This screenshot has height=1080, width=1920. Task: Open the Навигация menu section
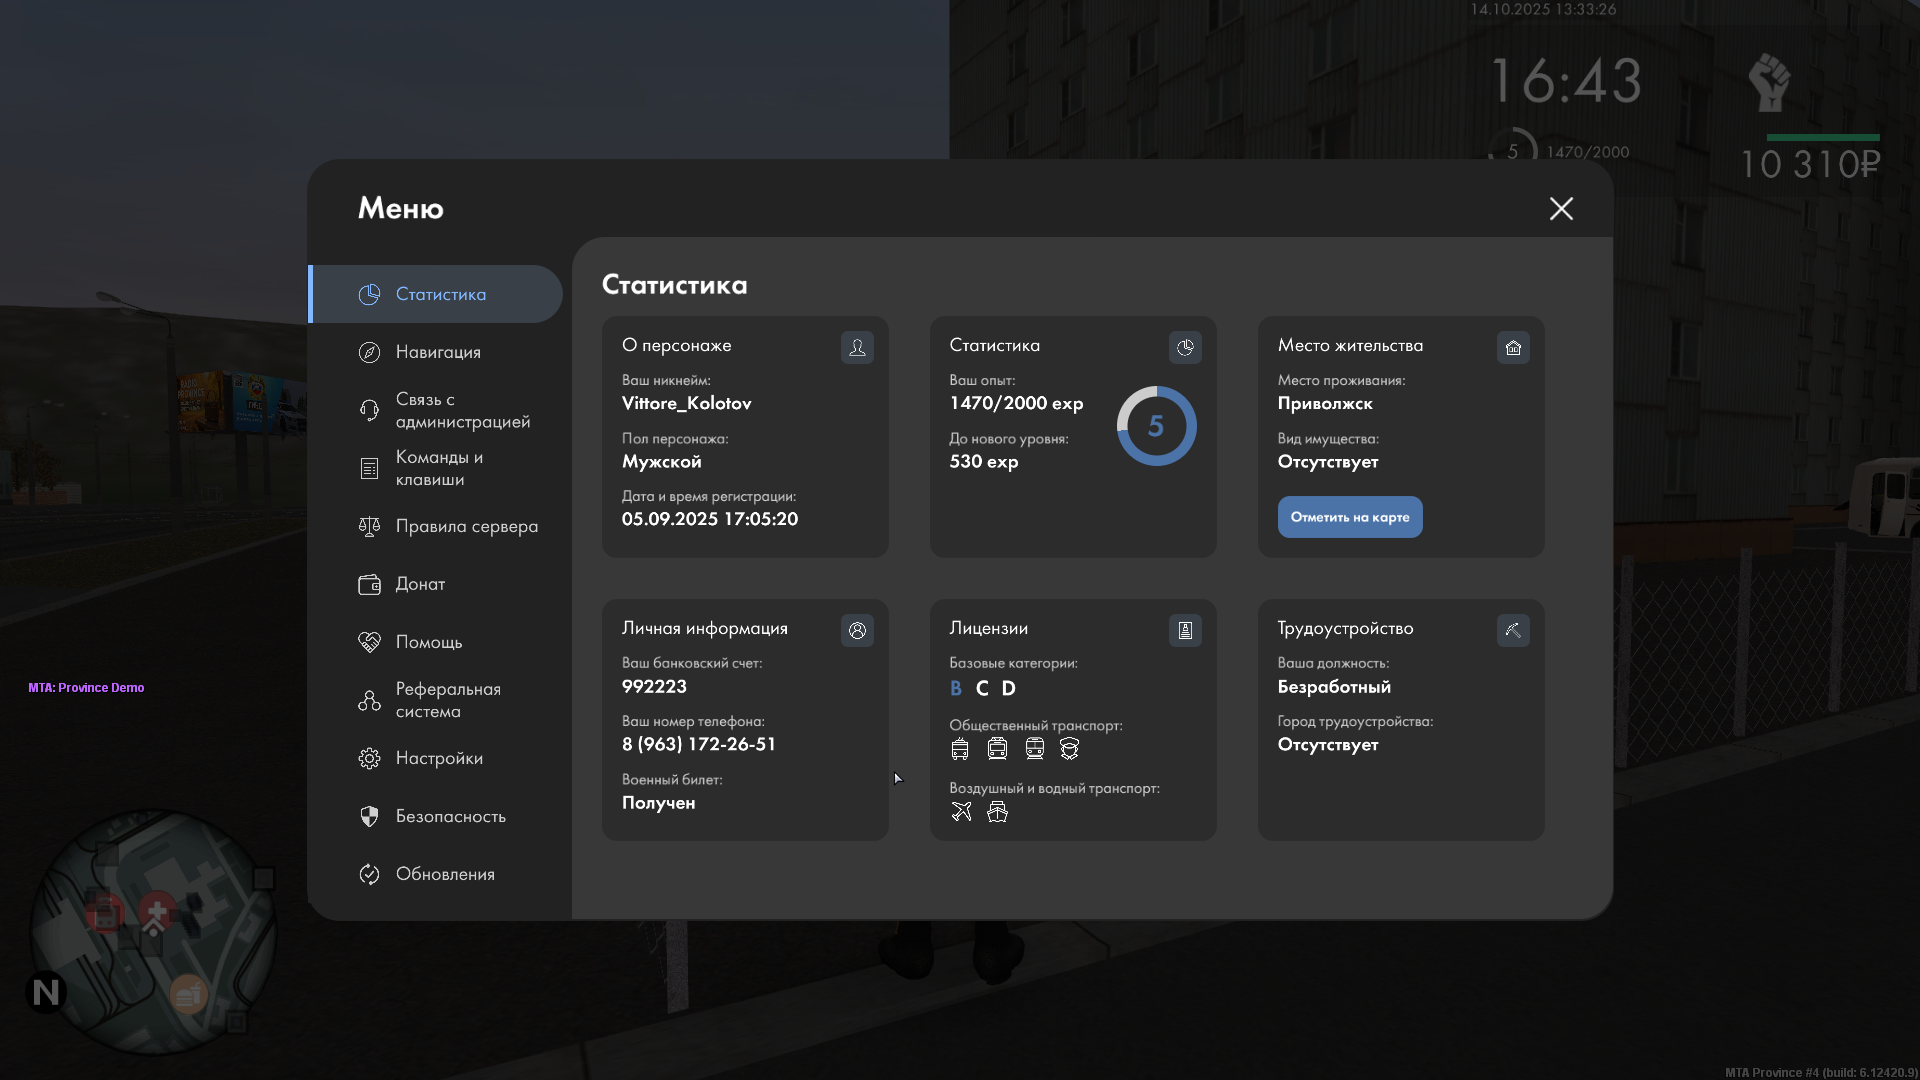438,352
